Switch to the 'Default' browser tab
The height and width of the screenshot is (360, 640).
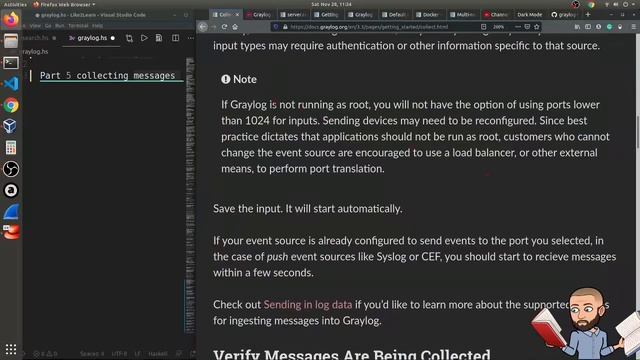coord(394,15)
